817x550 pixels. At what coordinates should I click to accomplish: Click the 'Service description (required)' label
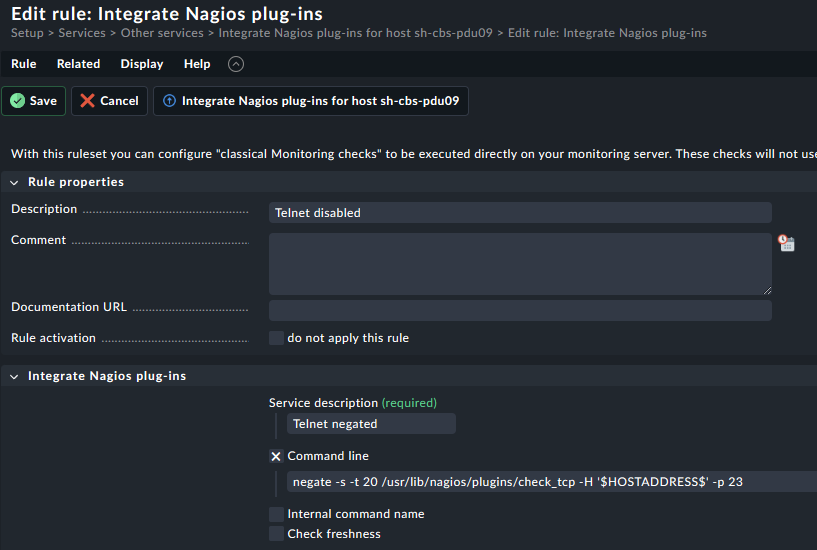(x=353, y=403)
